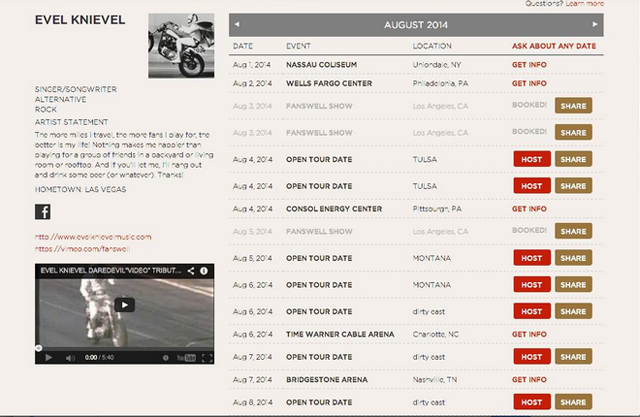The height and width of the screenshot is (417, 640).
Task: Share the Aug 5 Fanswell show
Action: pos(573,231)
